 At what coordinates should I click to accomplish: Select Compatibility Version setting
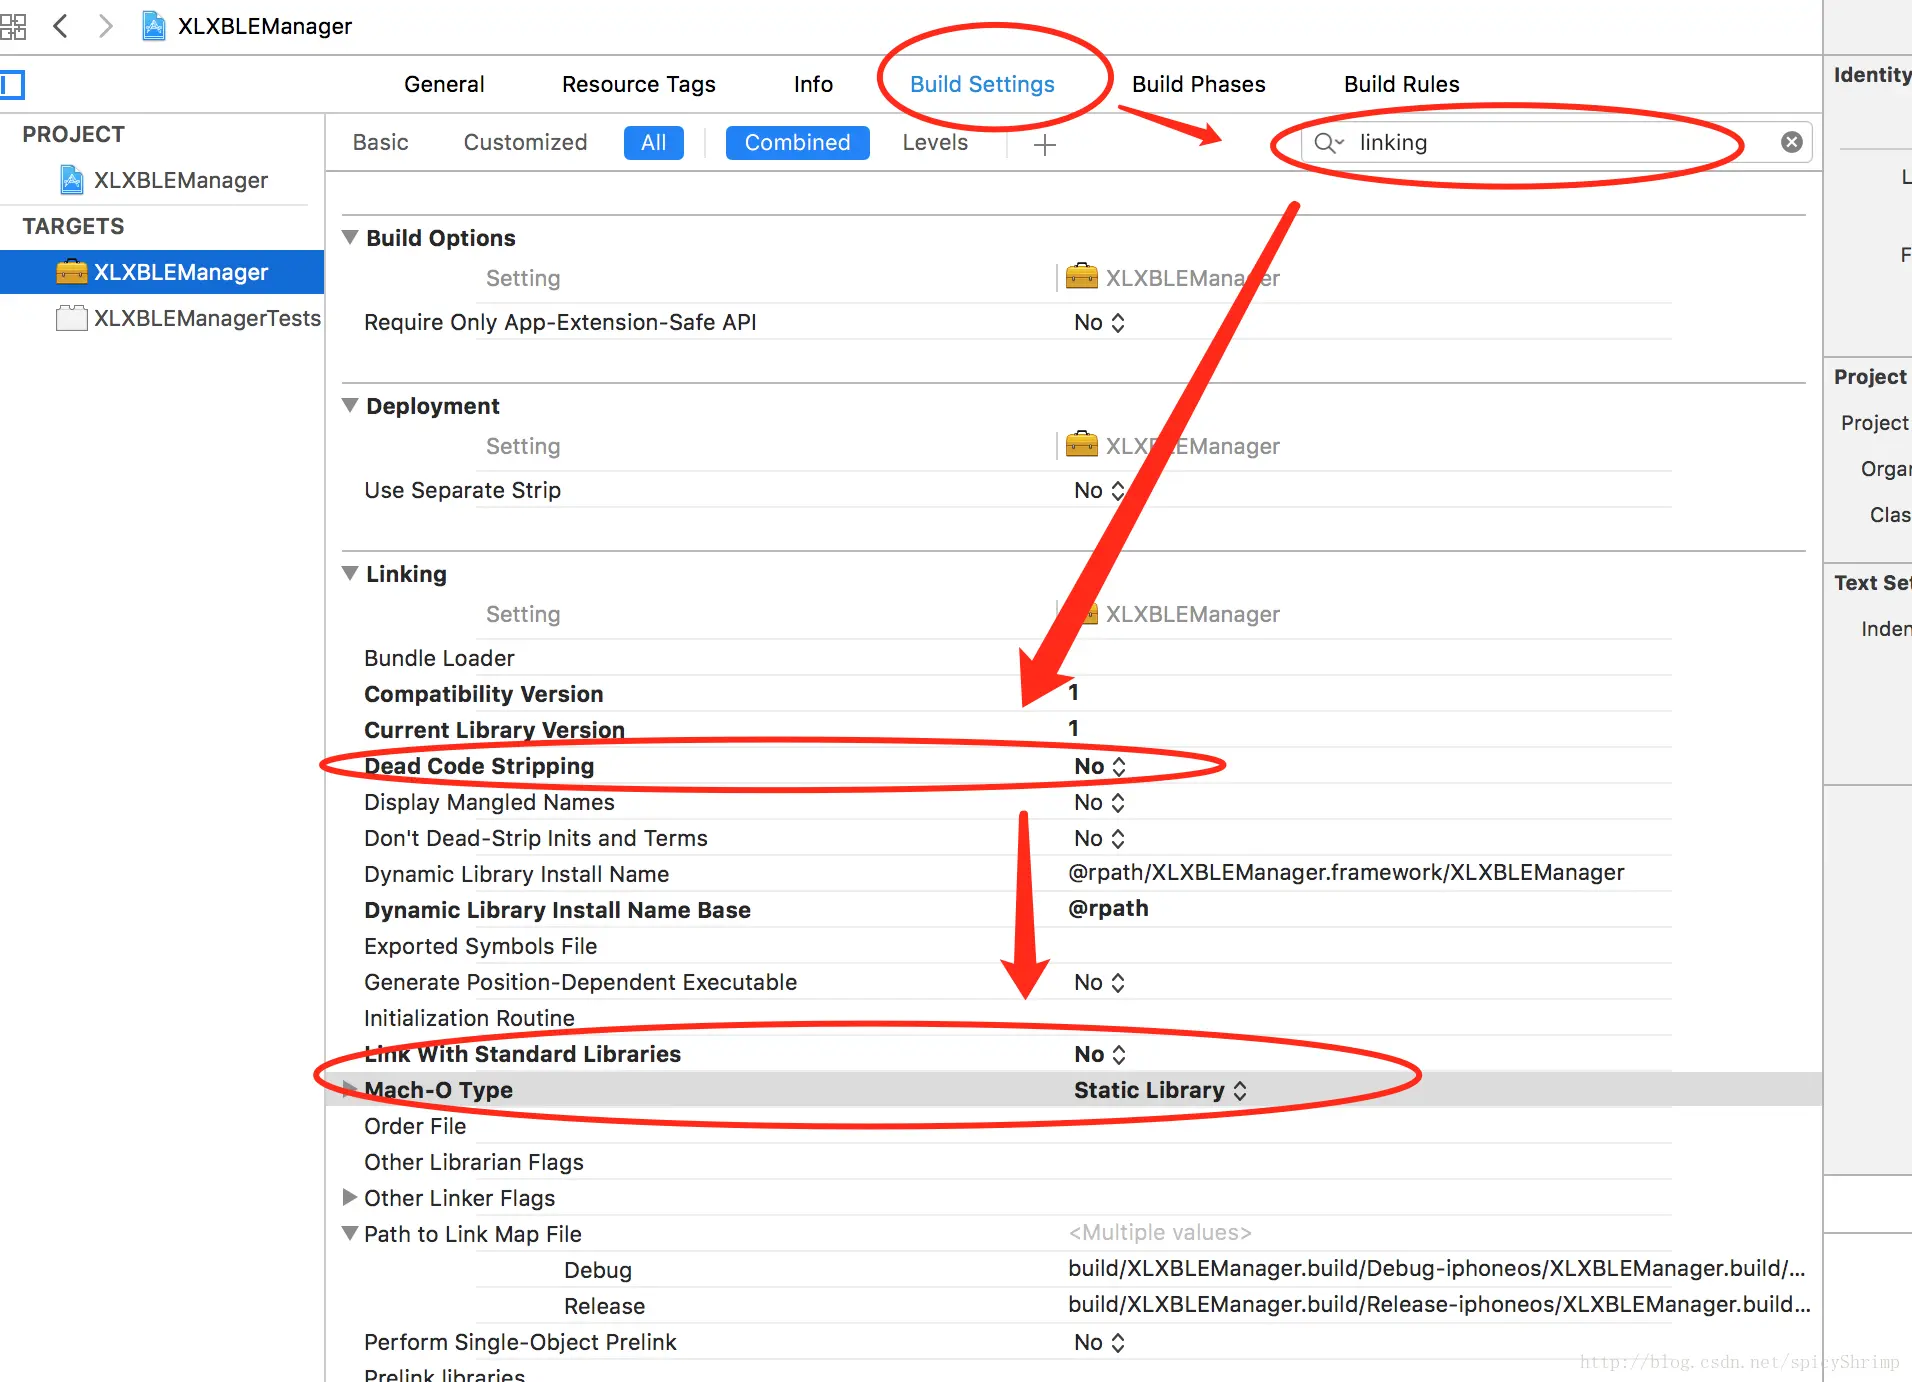(484, 694)
